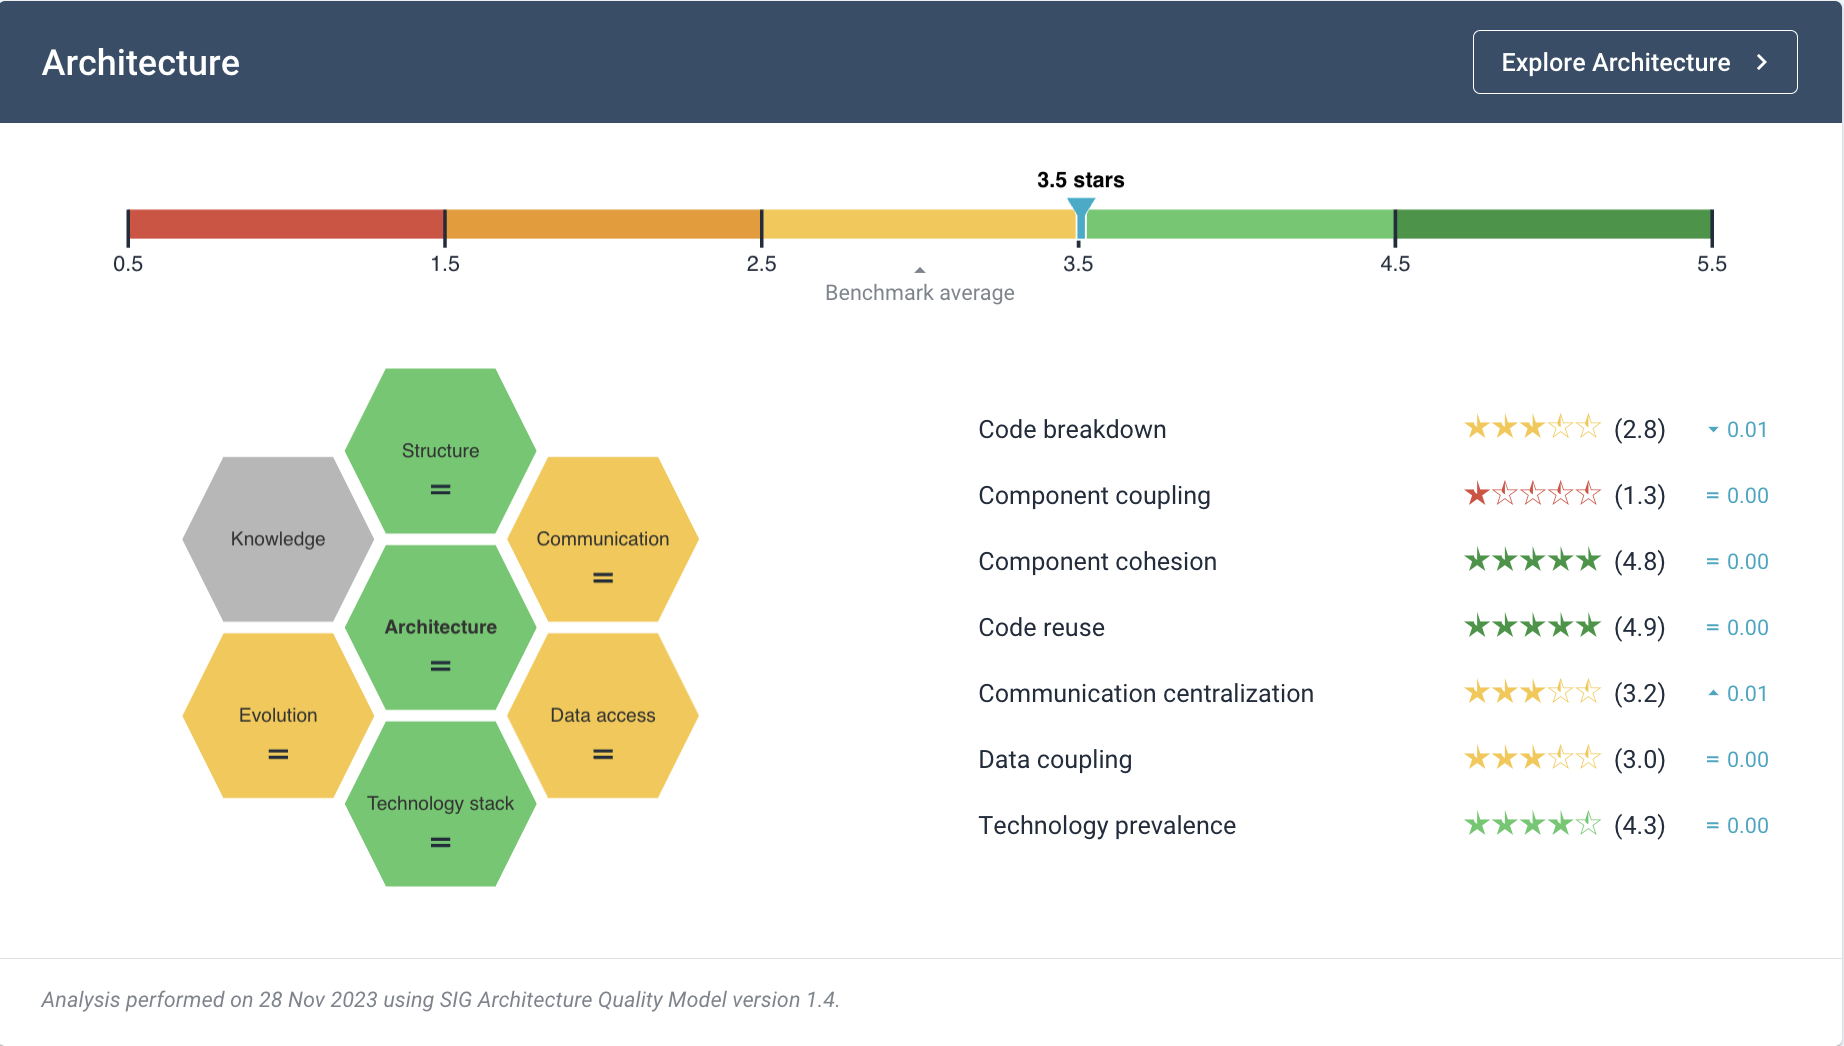
Task: Open the Code breakdown metric
Action: point(1072,429)
